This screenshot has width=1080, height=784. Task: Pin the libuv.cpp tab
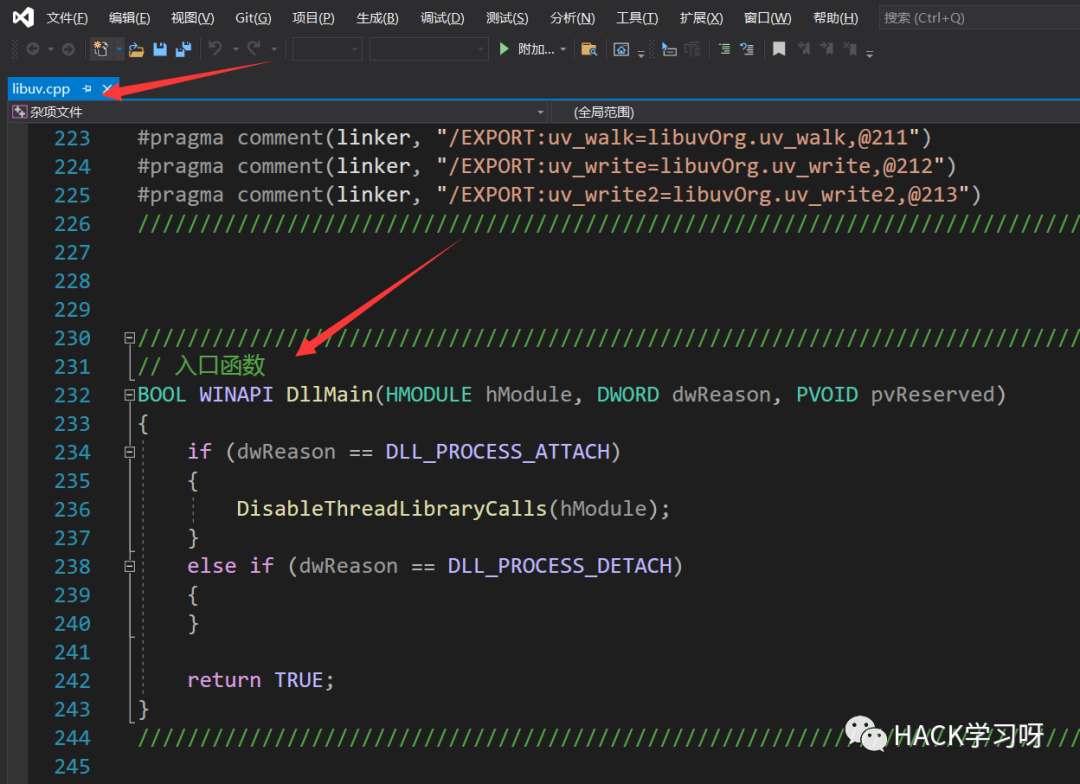click(87, 89)
